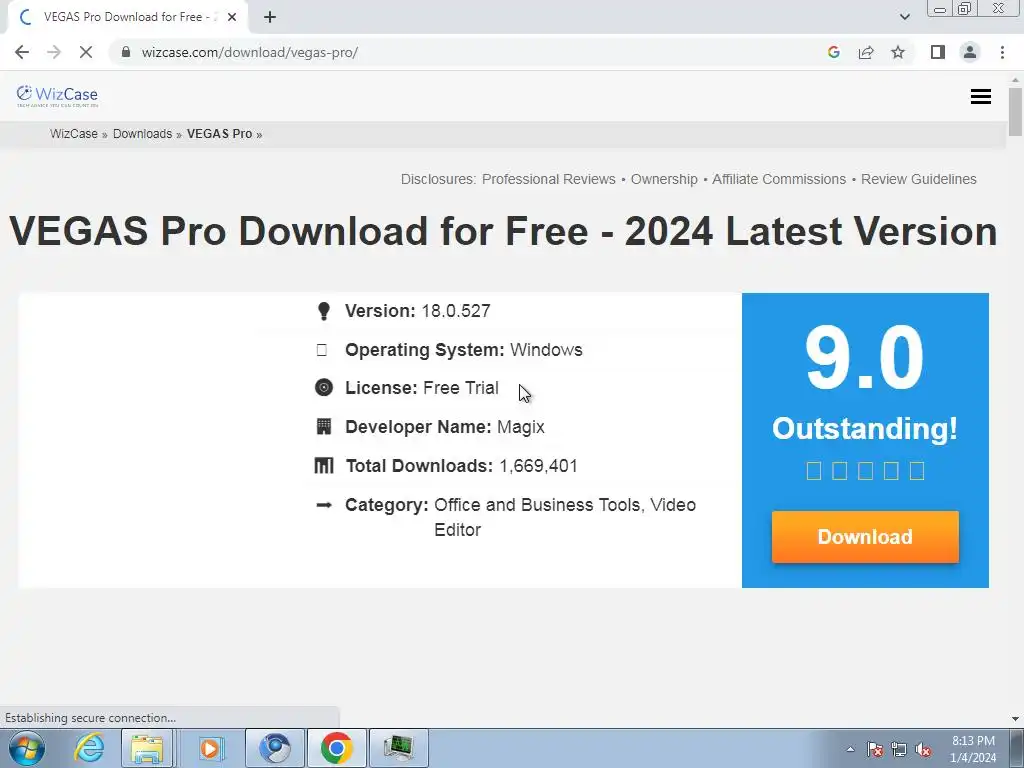Click Developer Name: Magix text
This screenshot has width=1024, height=768.
[x=445, y=427]
